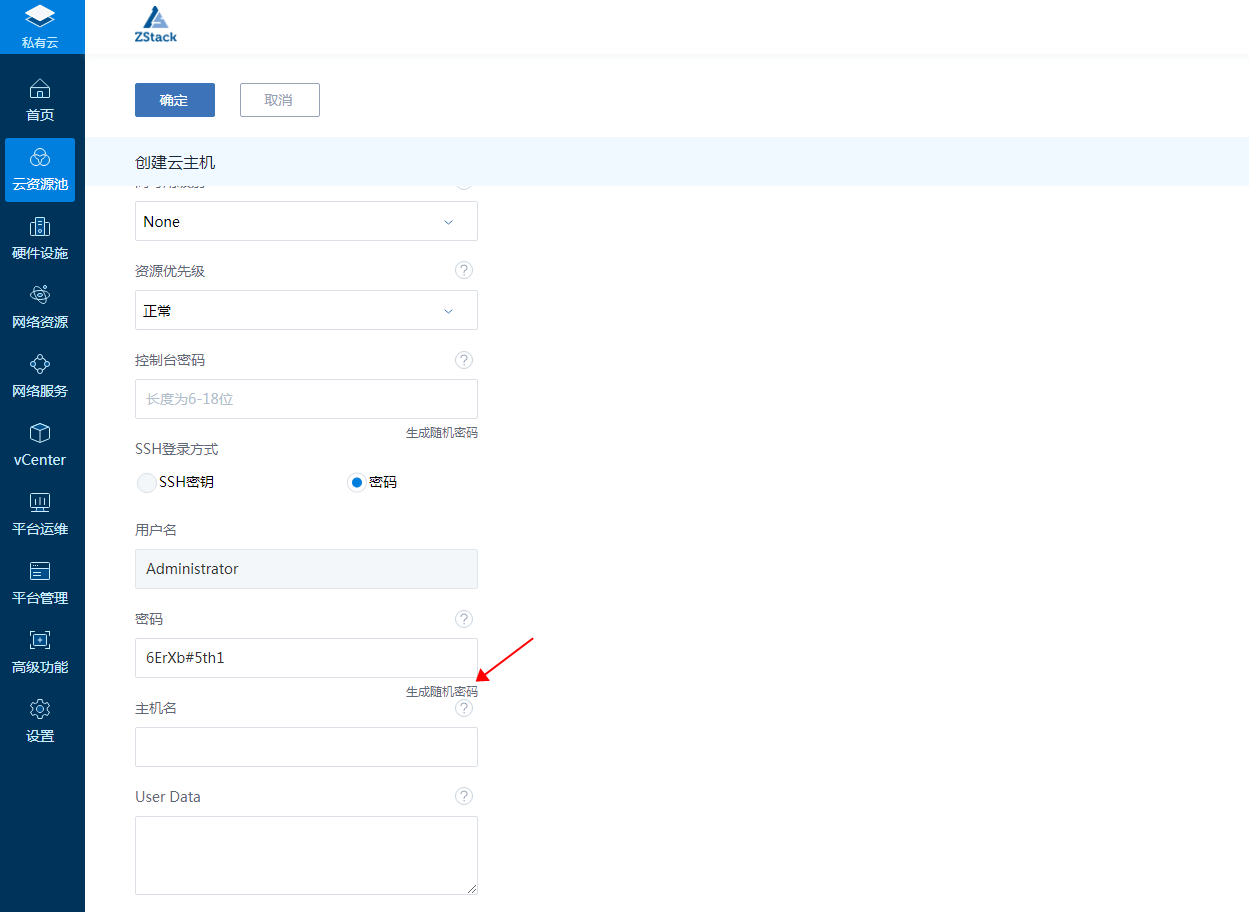Click 生成随机密码 below the 密码 field
The height and width of the screenshot is (912, 1249).
click(442, 691)
